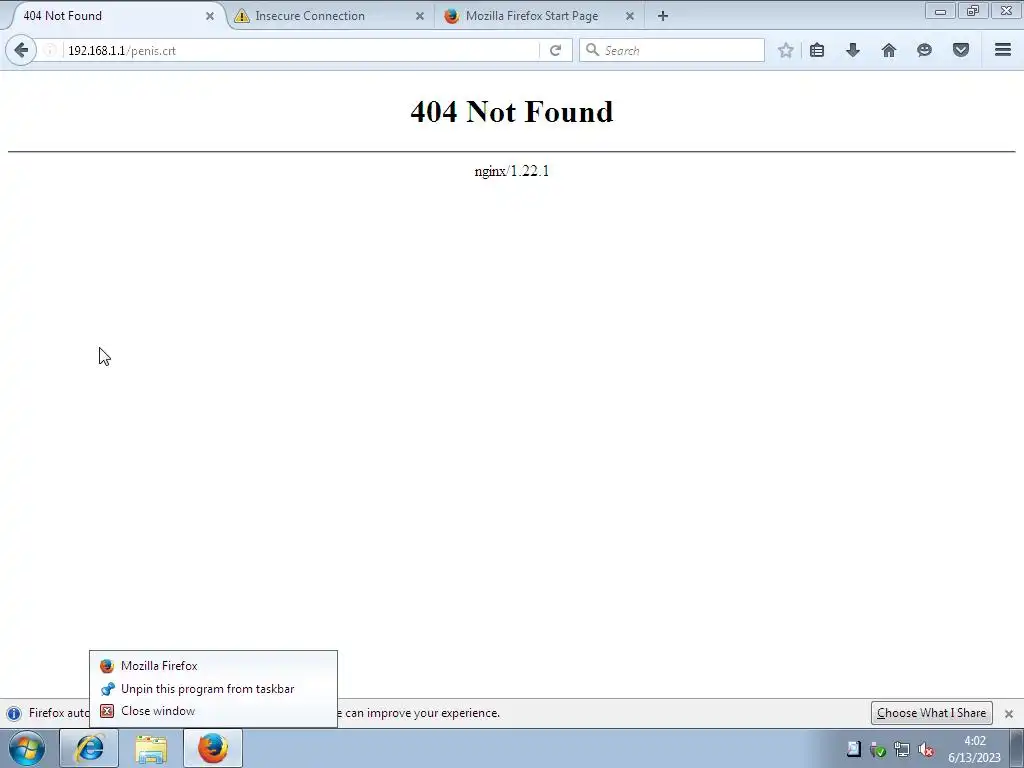Image resolution: width=1024 pixels, height=768 pixels.
Task: Click the Show desktop strip
Action: (1017, 748)
